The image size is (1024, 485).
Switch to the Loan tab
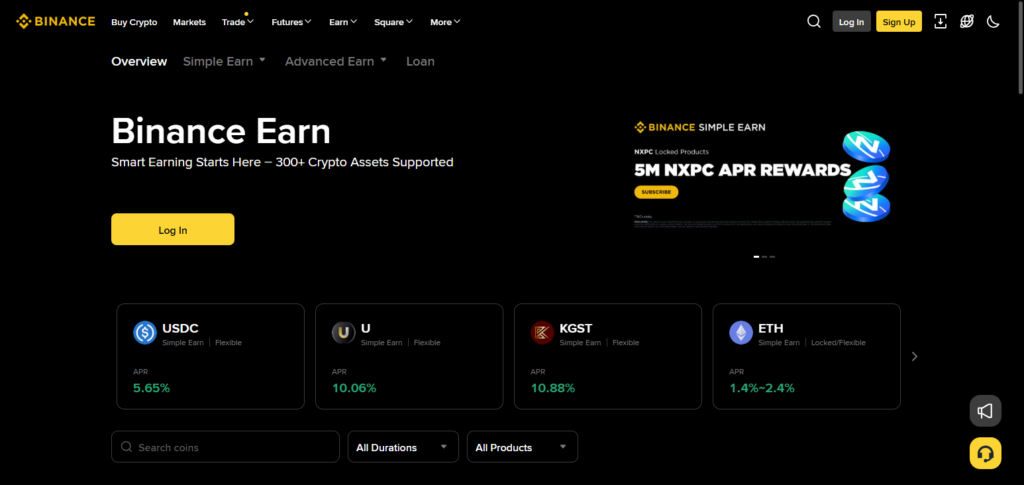tap(420, 61)
